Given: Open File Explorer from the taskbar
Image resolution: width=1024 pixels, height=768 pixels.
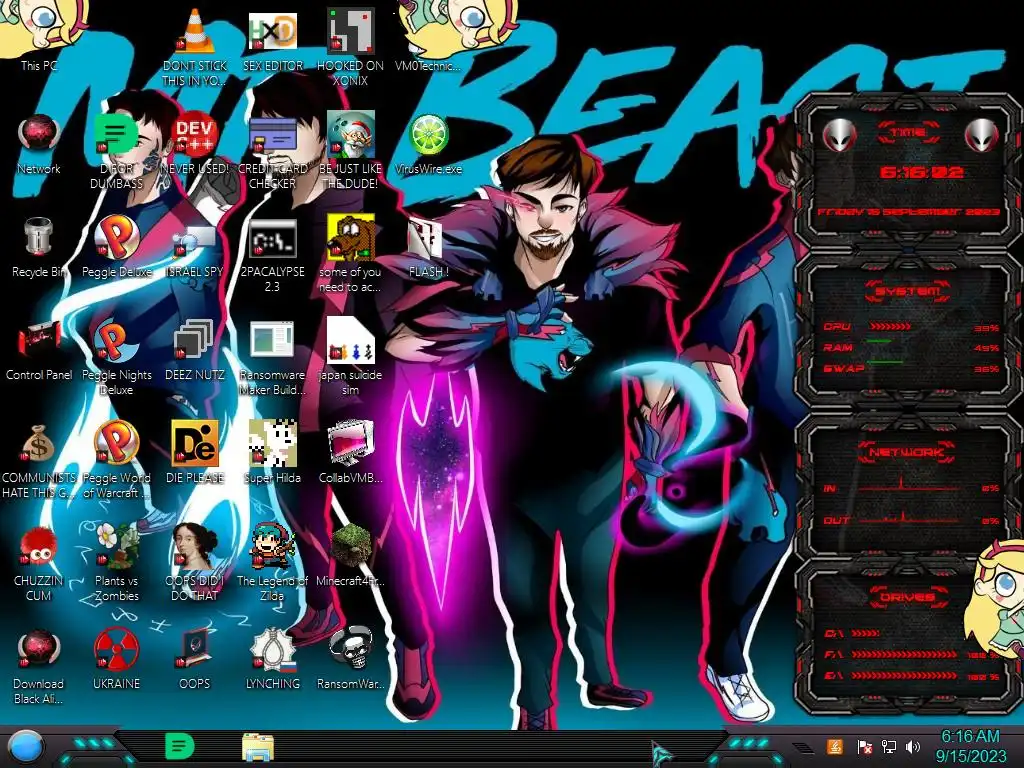Looking at the screenshot, I should point(257,747).
